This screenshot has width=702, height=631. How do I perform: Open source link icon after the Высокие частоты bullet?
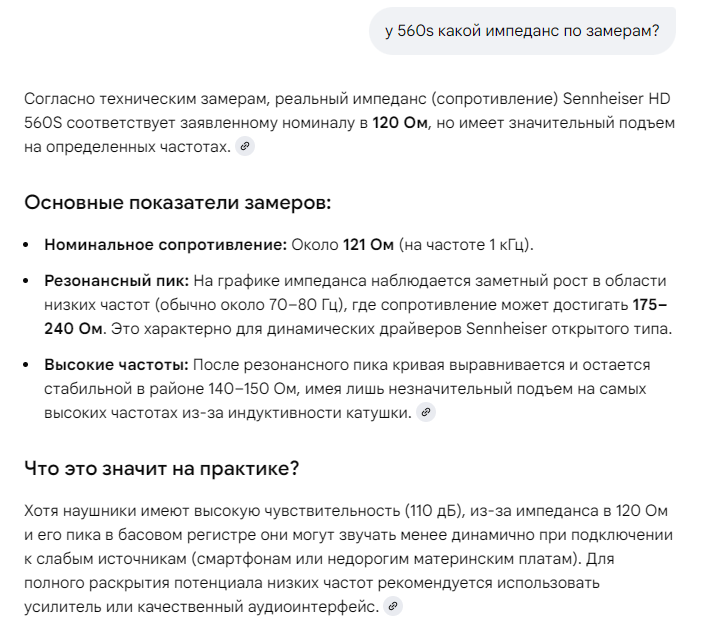[x=426, y=412]
